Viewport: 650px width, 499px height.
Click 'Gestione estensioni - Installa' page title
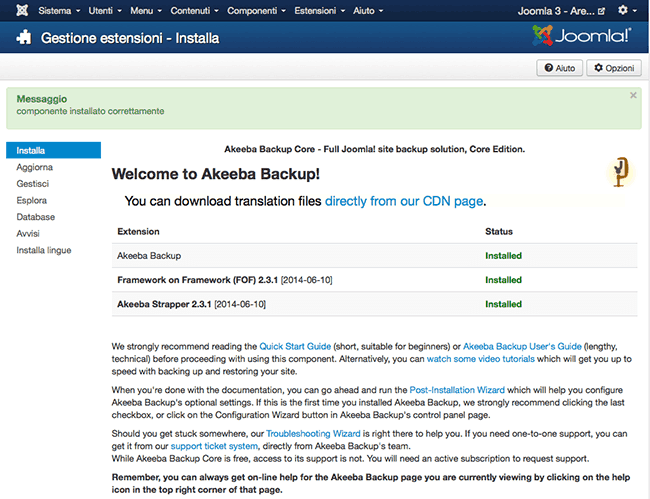(130, 38)
